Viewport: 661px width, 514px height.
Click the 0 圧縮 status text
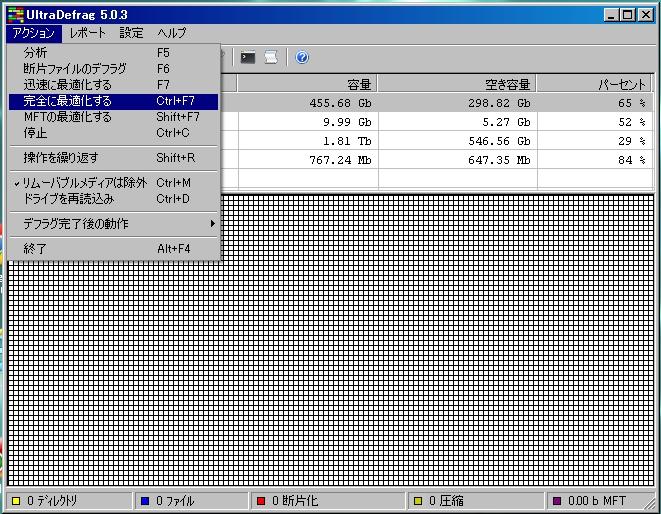pyautogui.click(x=446, y=501)
